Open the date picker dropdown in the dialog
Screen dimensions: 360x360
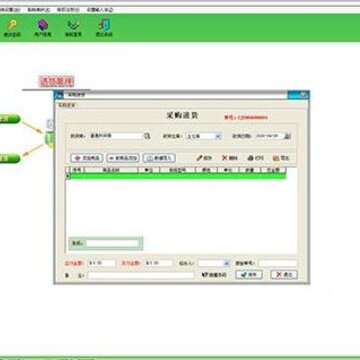[288, 136]
